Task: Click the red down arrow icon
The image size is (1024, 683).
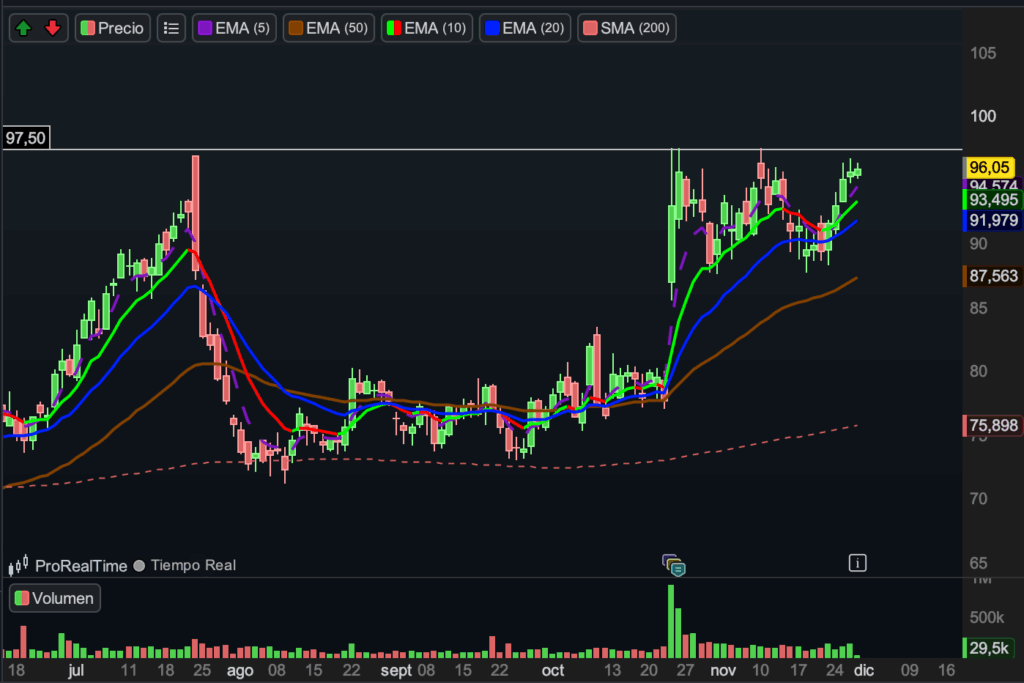Action: (53, 28)
